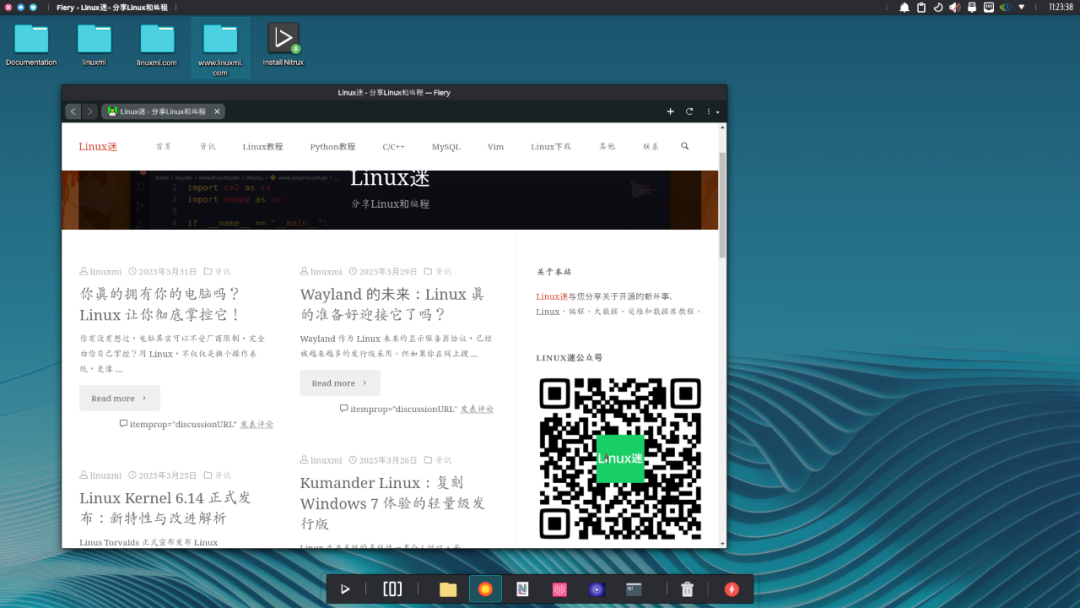Click the clock showing 11:23:38

pos(1061,7)
